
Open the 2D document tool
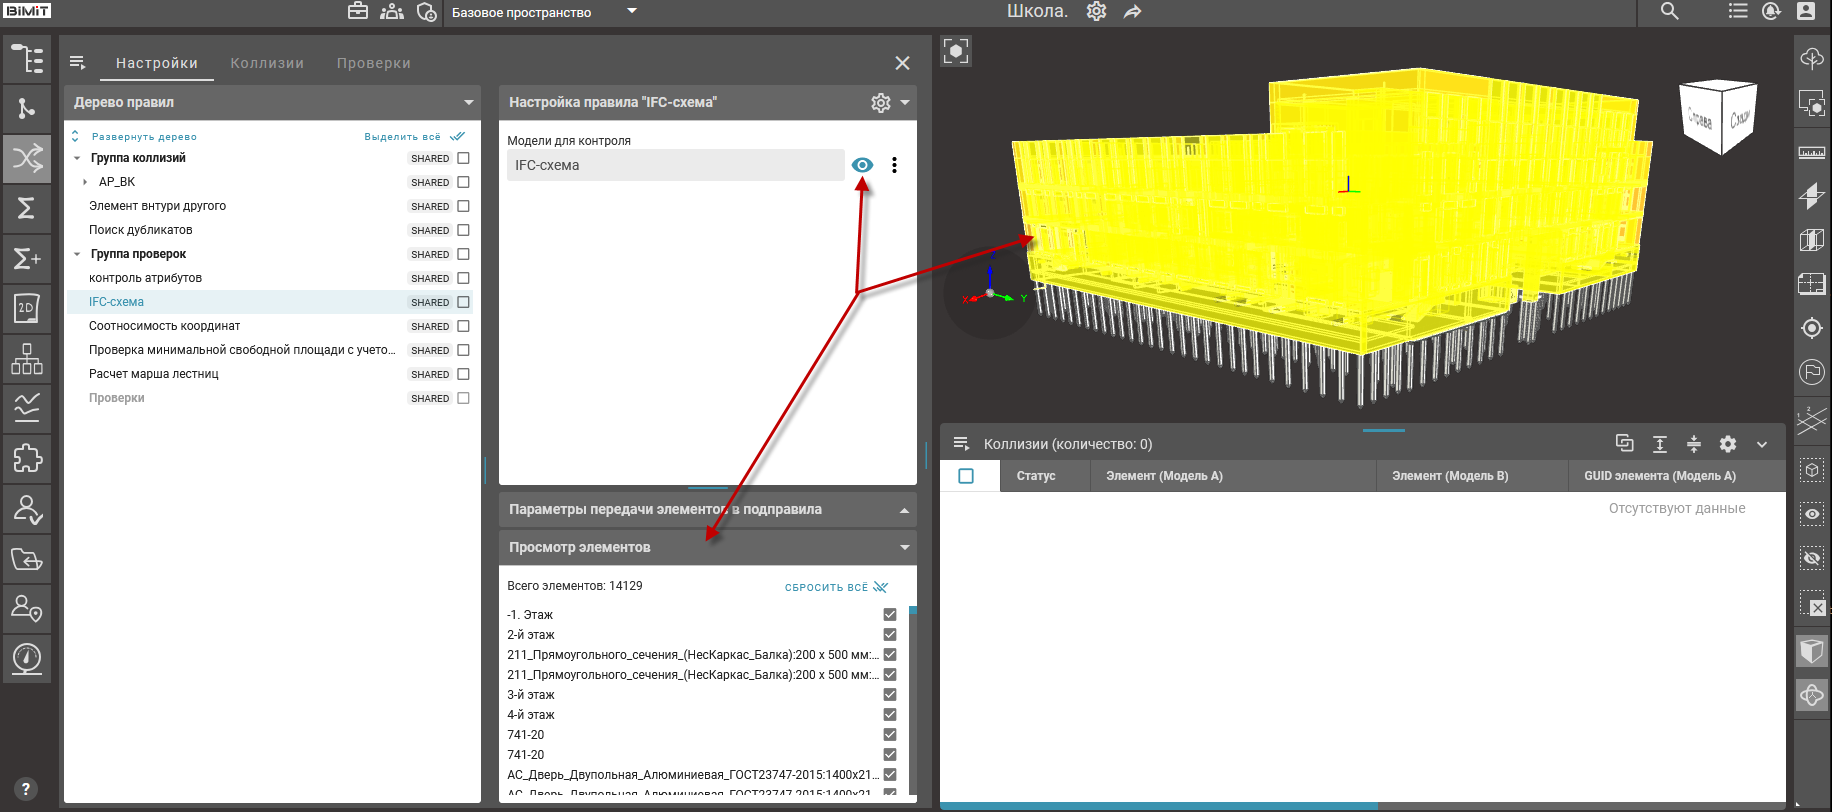(27, 308)
